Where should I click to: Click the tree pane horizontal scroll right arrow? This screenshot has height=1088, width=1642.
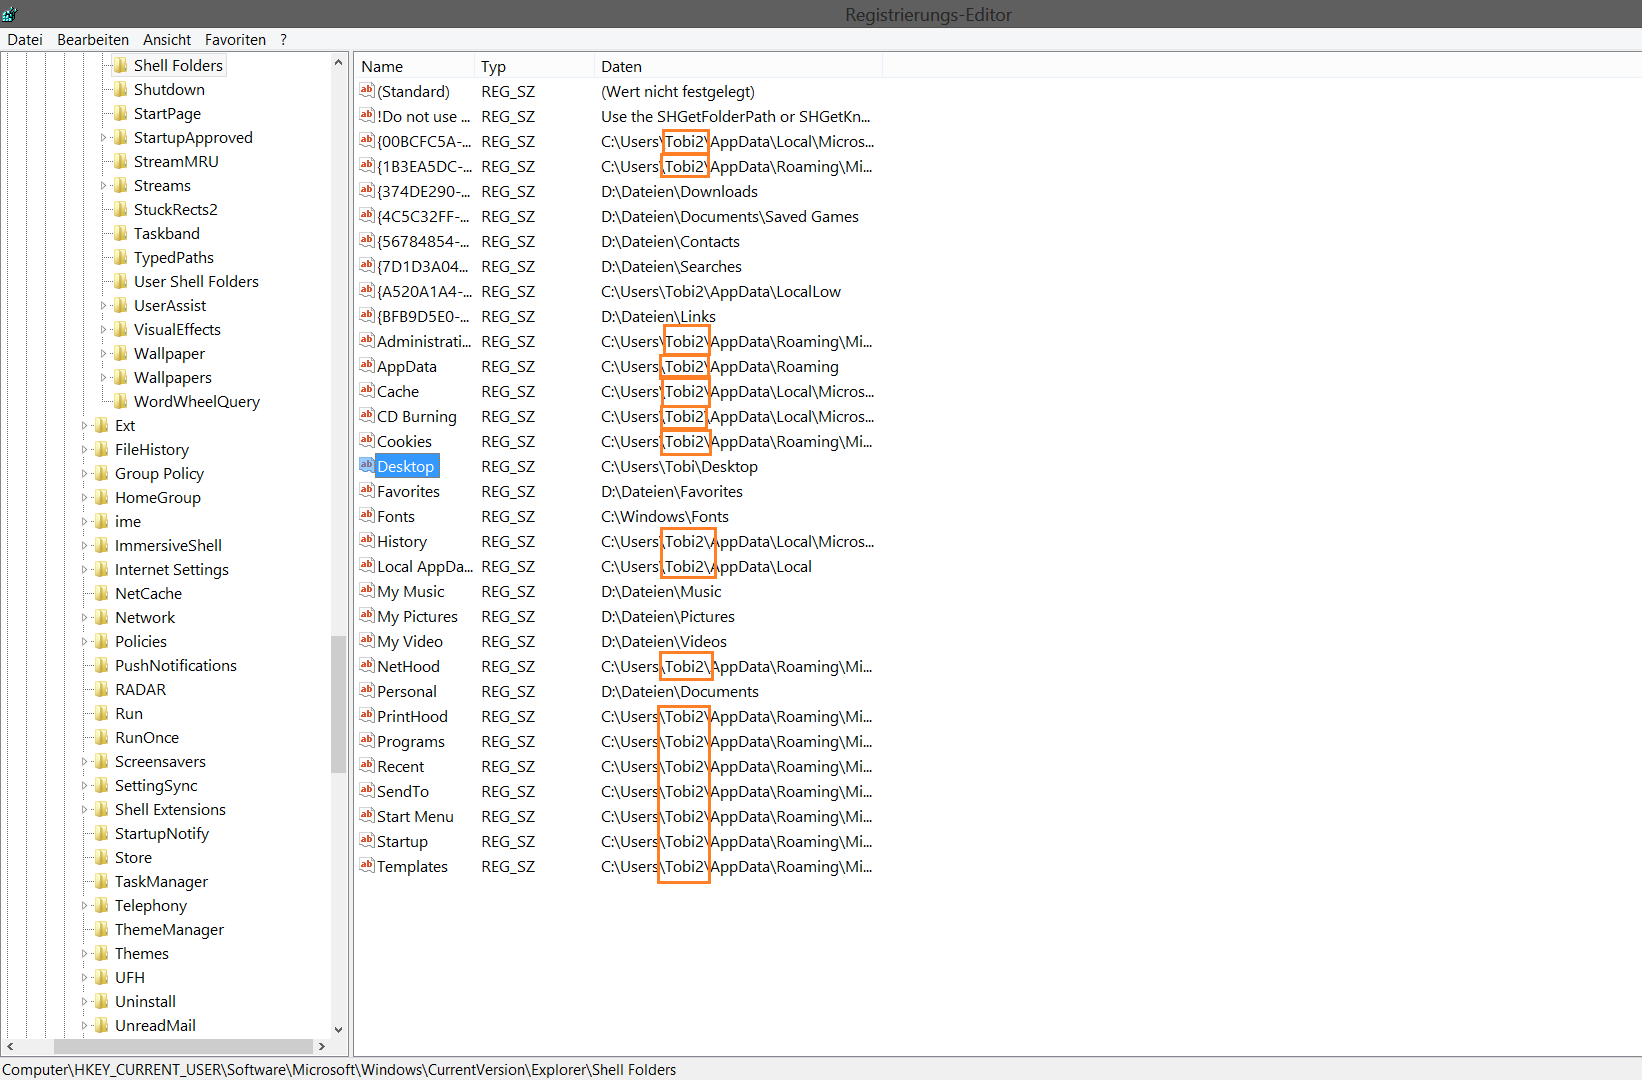tap(321, 1046)
